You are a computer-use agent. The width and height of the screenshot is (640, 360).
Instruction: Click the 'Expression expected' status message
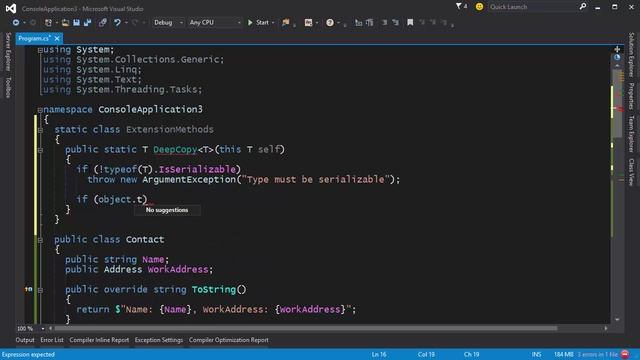coord(28,354)
